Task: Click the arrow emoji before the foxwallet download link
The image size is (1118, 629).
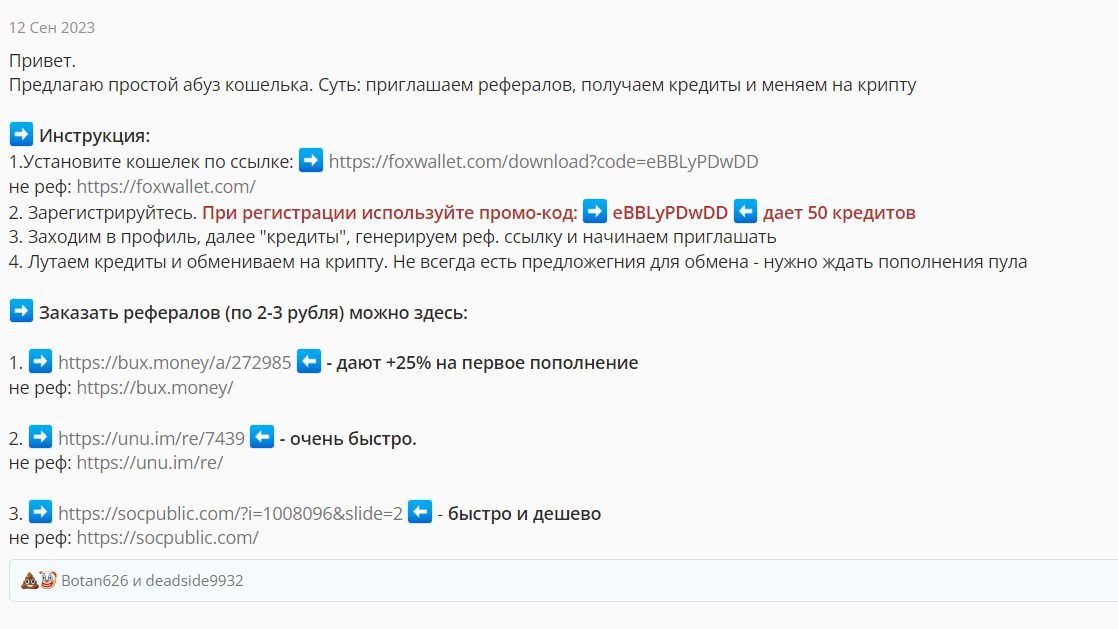Action: click(311, 160)
